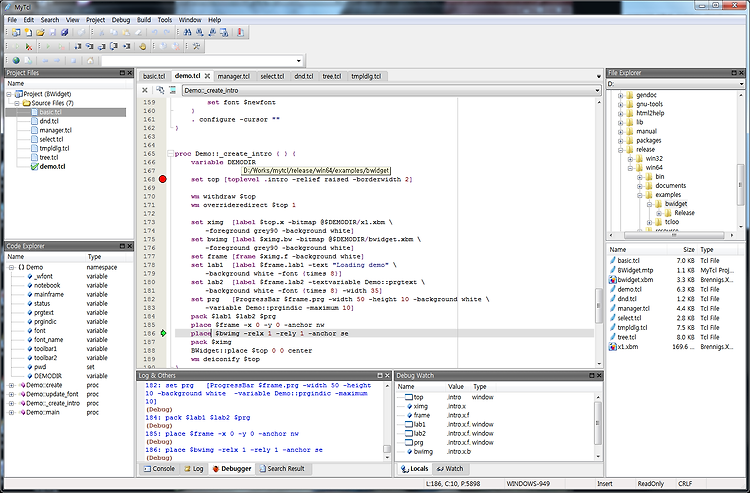The width and height of the screenshot is (750, 493).
Task: Open the Debug menu
Action: click(121, 20)
